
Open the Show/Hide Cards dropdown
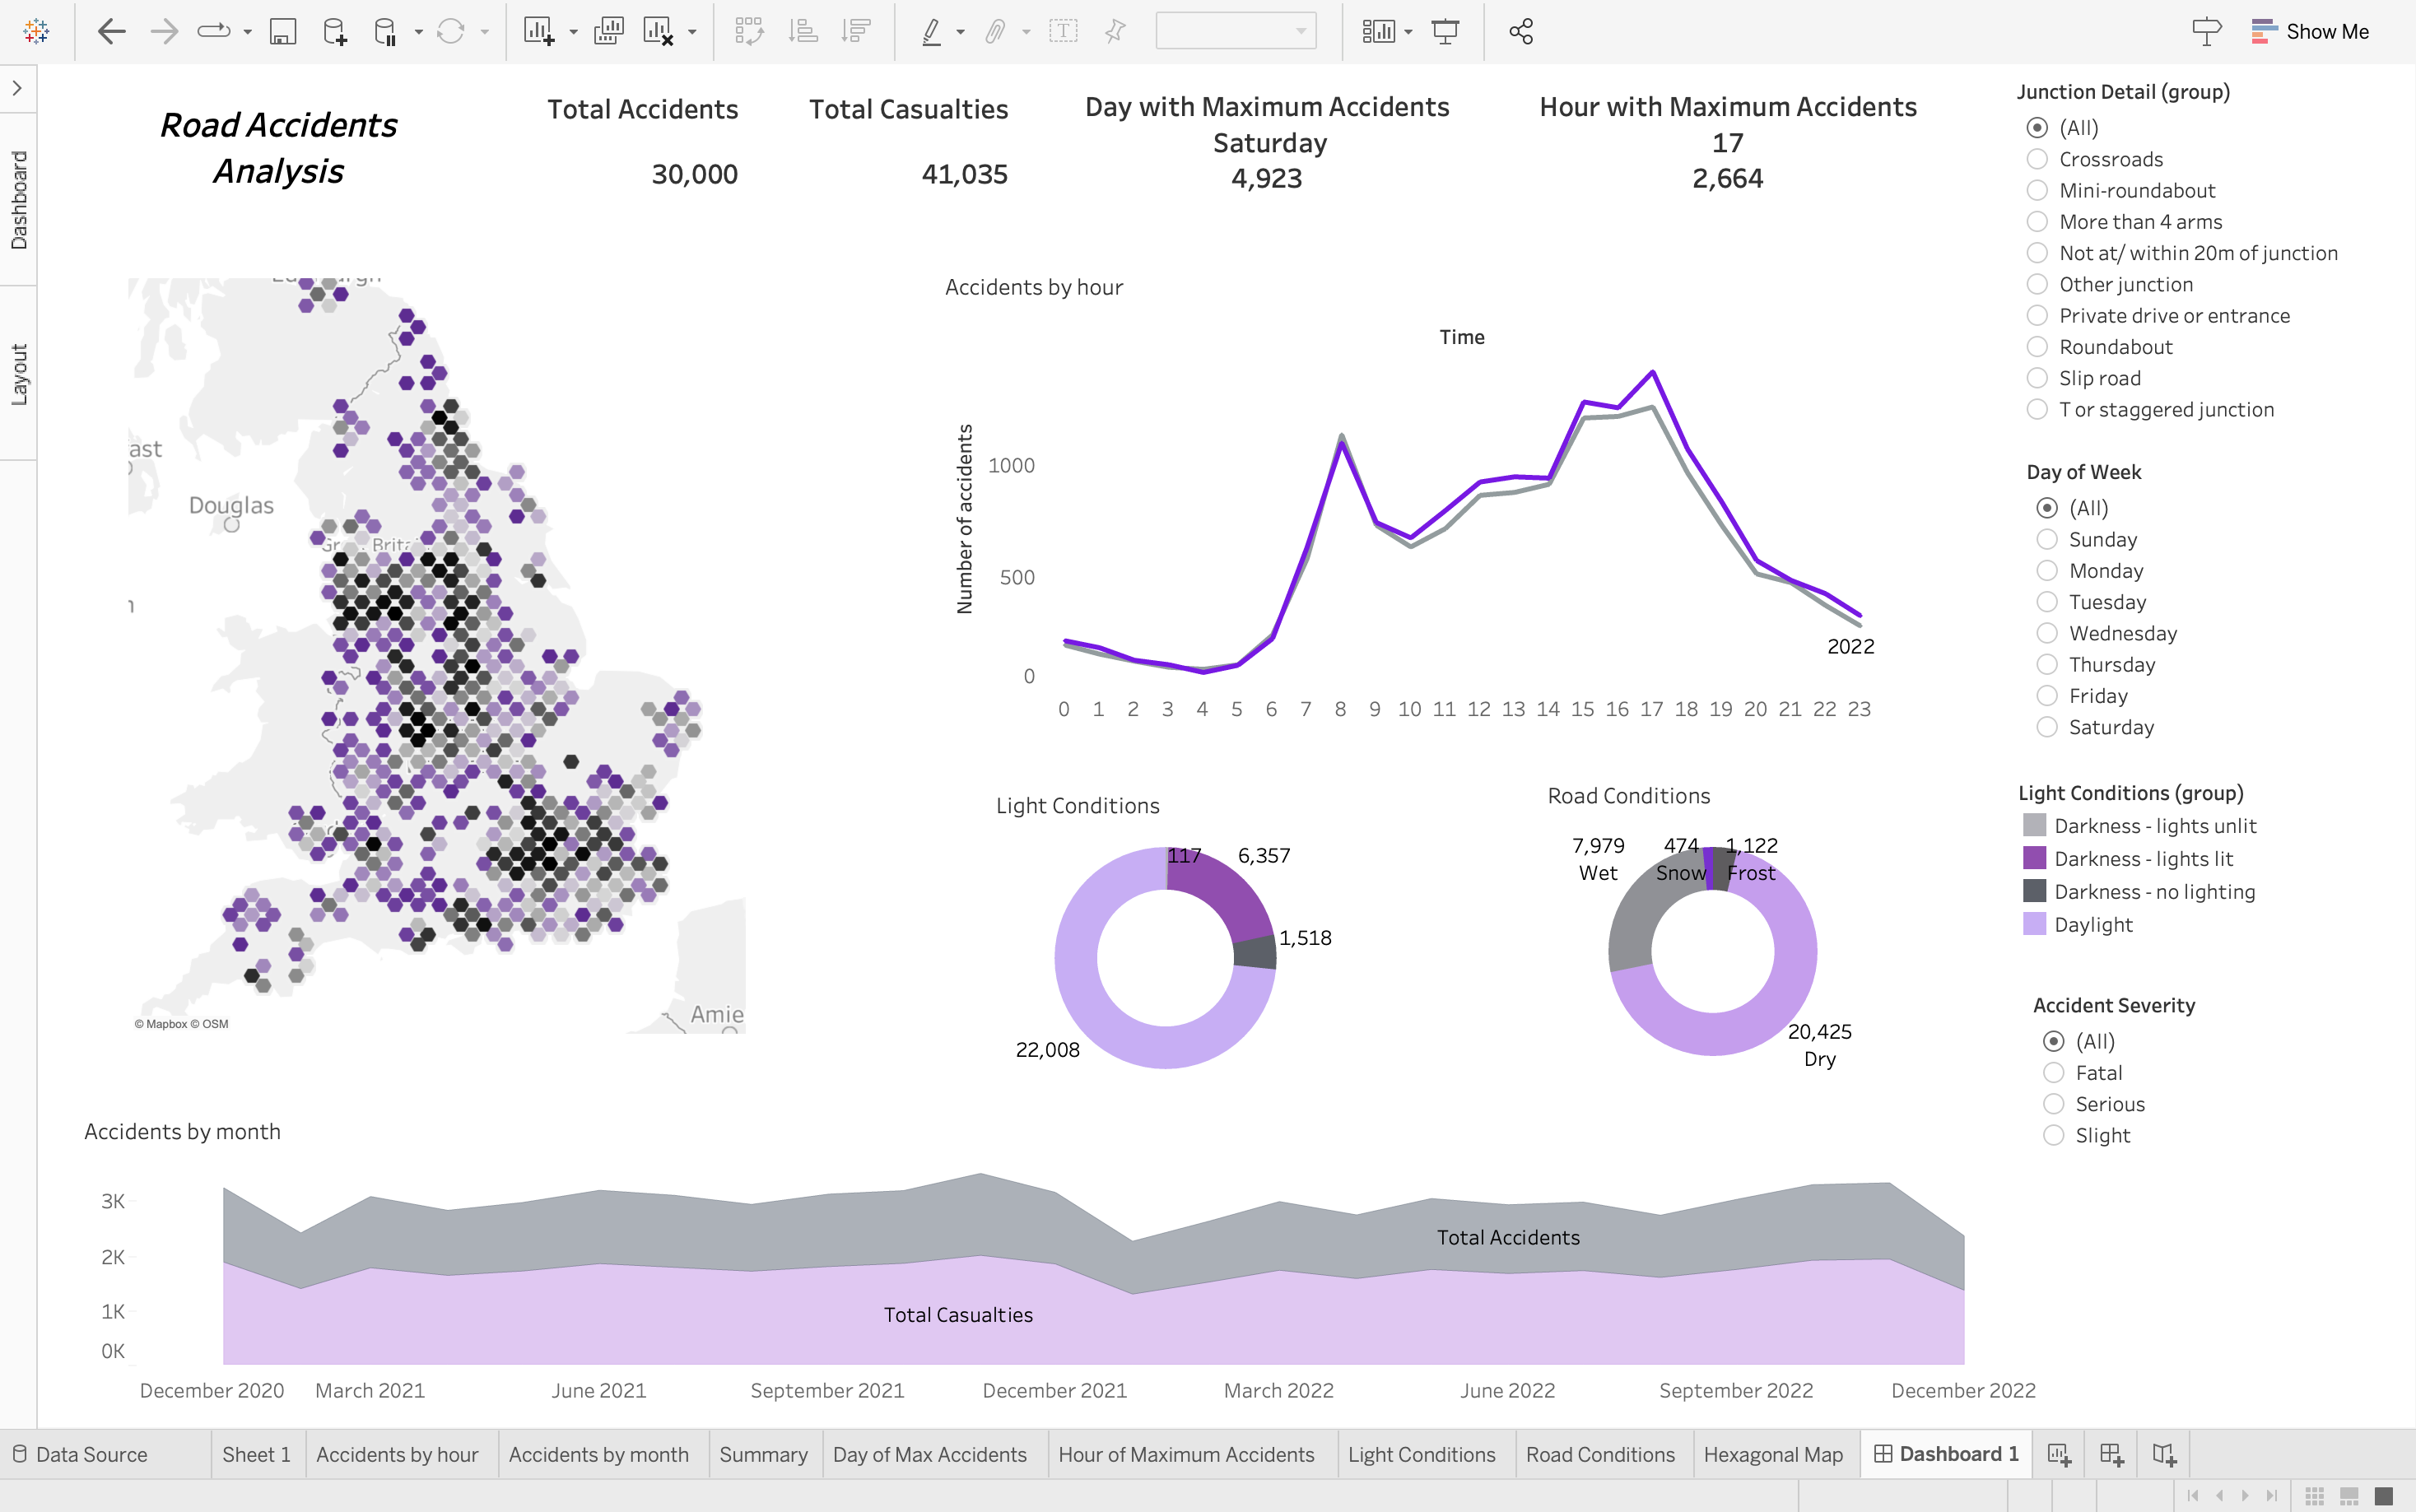click(x=1406, y=31)
